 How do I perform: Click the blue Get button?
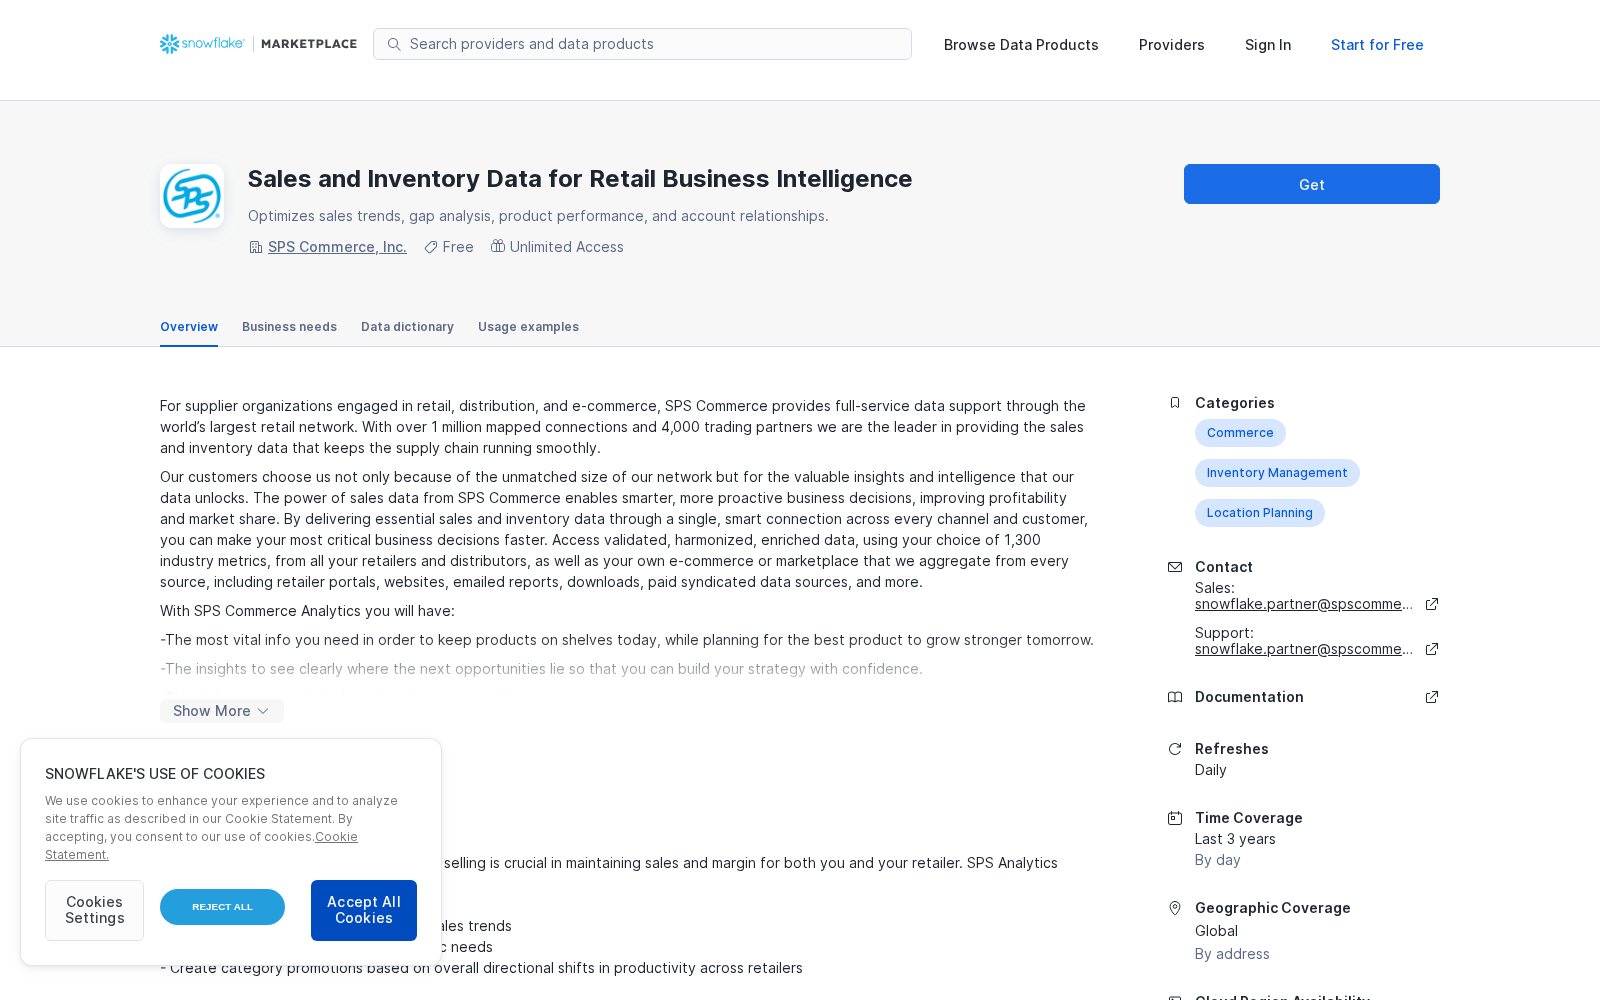tap(1312, 184)
